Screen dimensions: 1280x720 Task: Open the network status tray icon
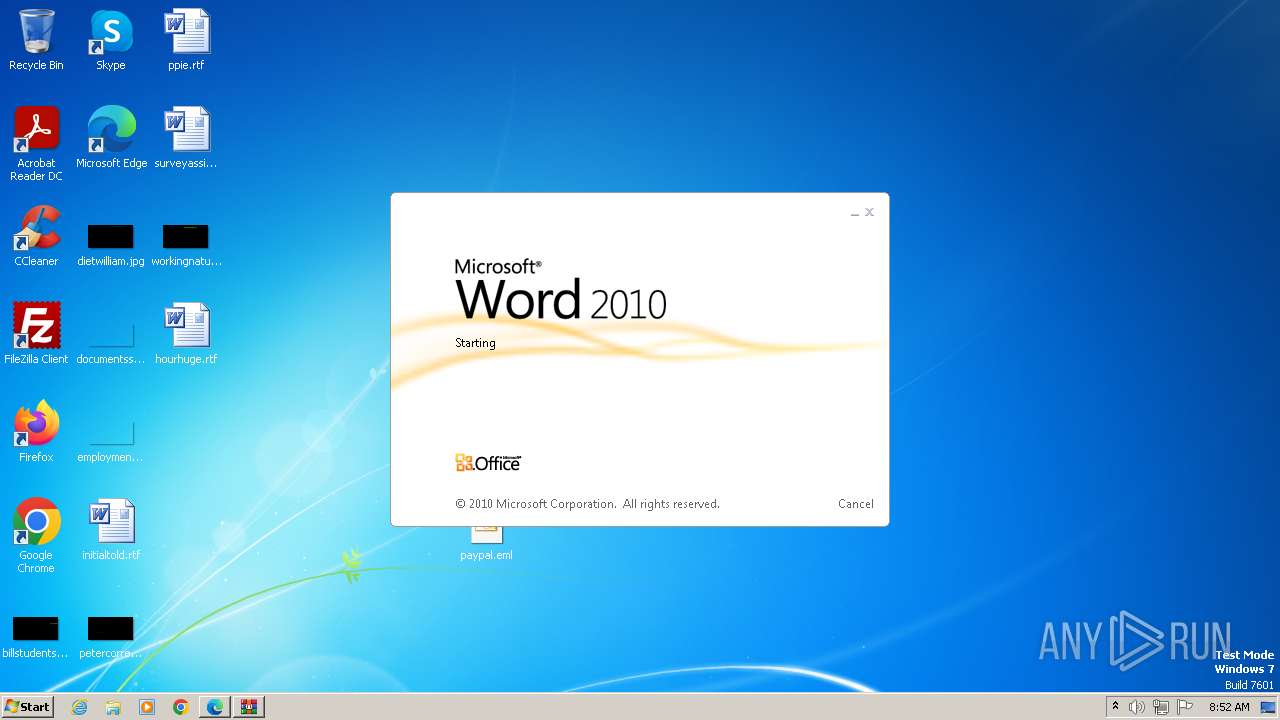pyautogui.click(x=1161, y=707)
